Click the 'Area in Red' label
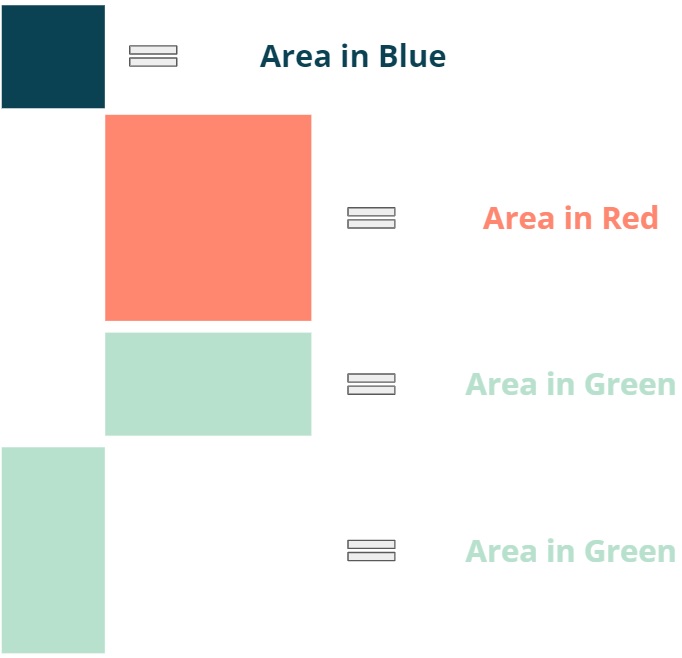Image resolution: width=682 pixels, height=658 pixels. [x=570, y=218]
